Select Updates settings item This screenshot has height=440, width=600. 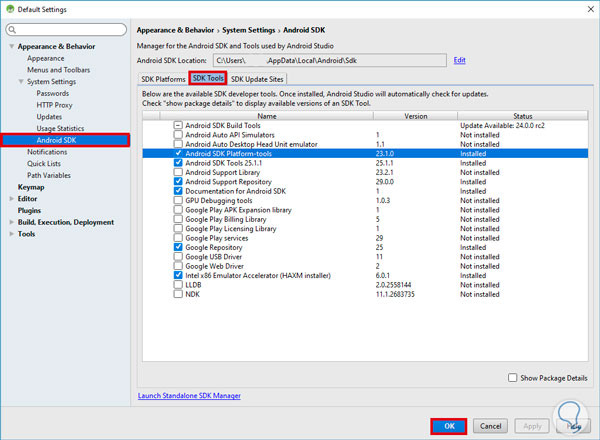[x=49, y=117]
